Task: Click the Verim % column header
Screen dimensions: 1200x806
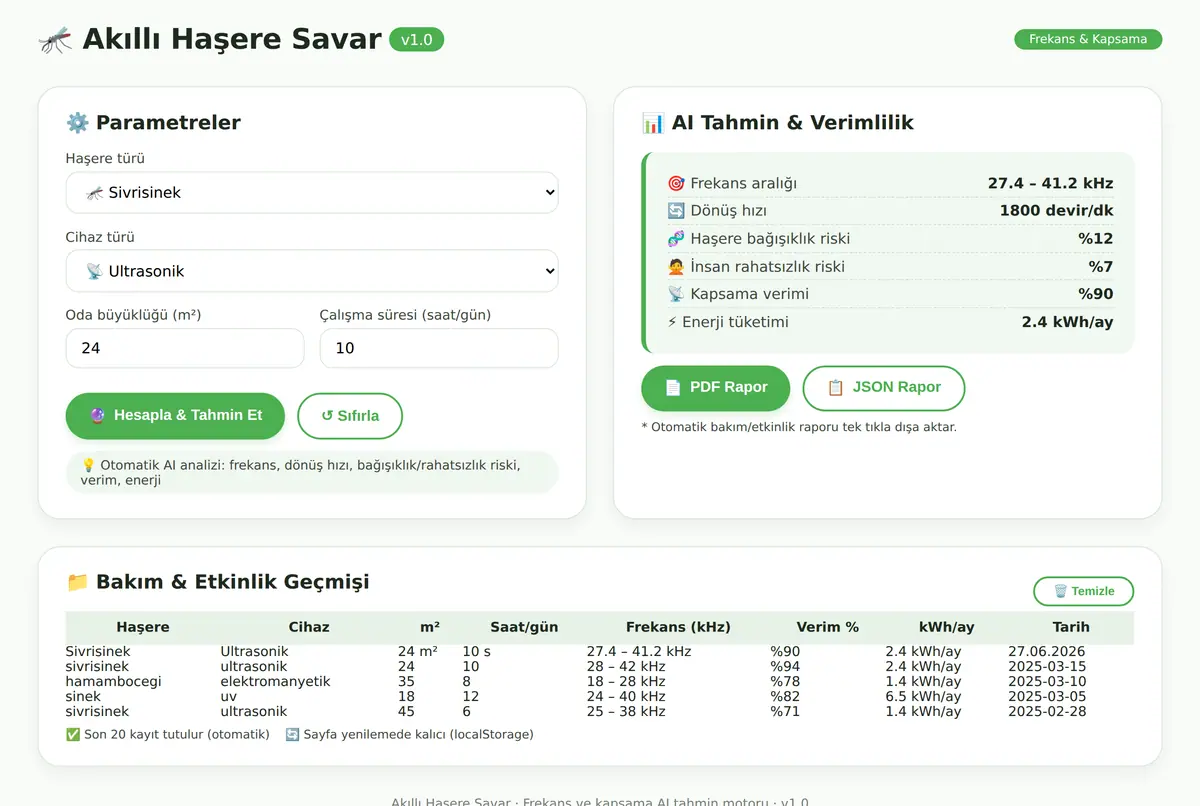Action: tap(828, 627)
